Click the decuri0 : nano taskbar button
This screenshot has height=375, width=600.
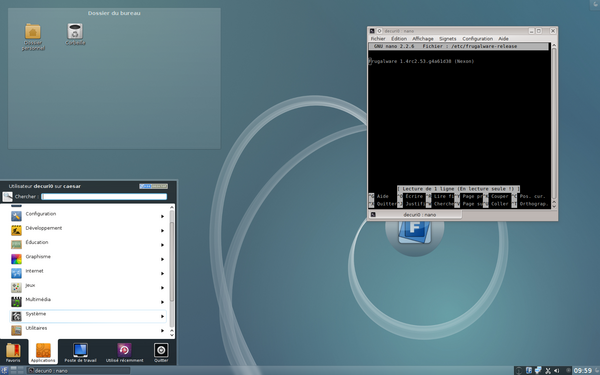click(78, 370)
